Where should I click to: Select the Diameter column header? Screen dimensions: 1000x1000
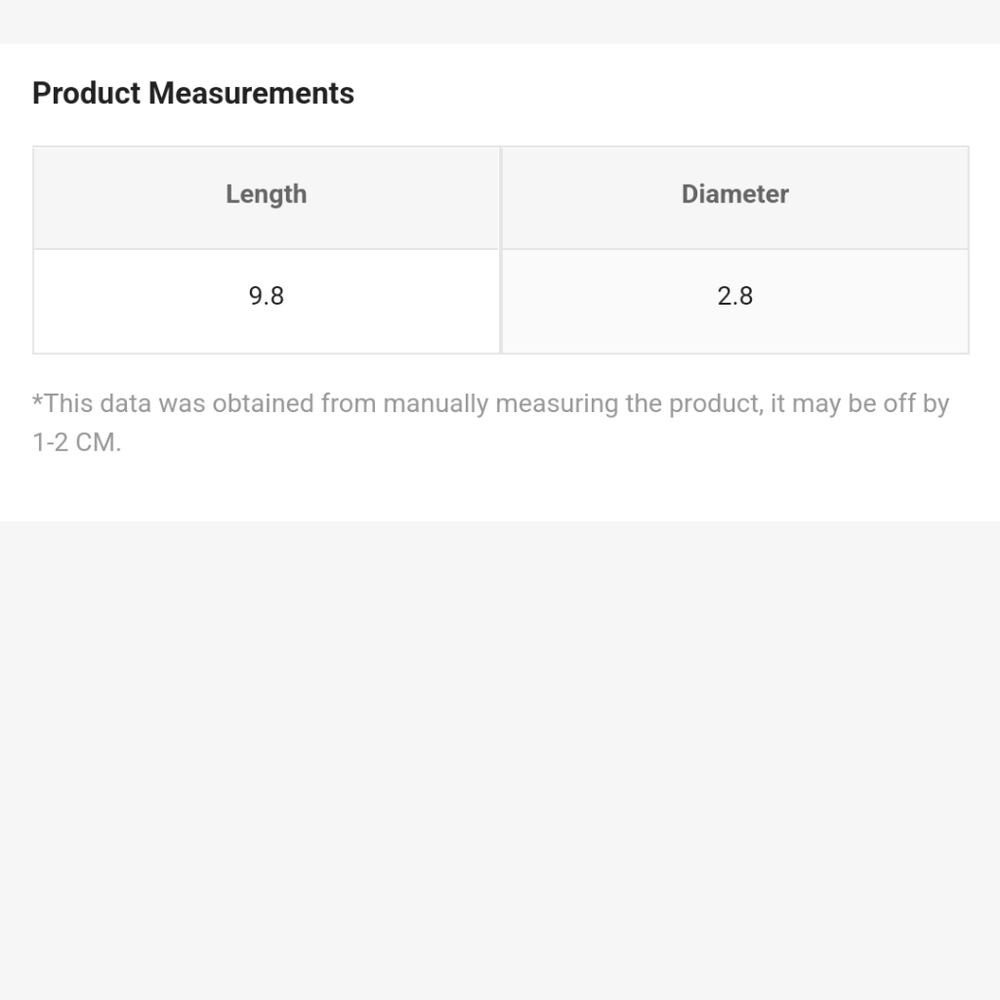tap(735, 198)
